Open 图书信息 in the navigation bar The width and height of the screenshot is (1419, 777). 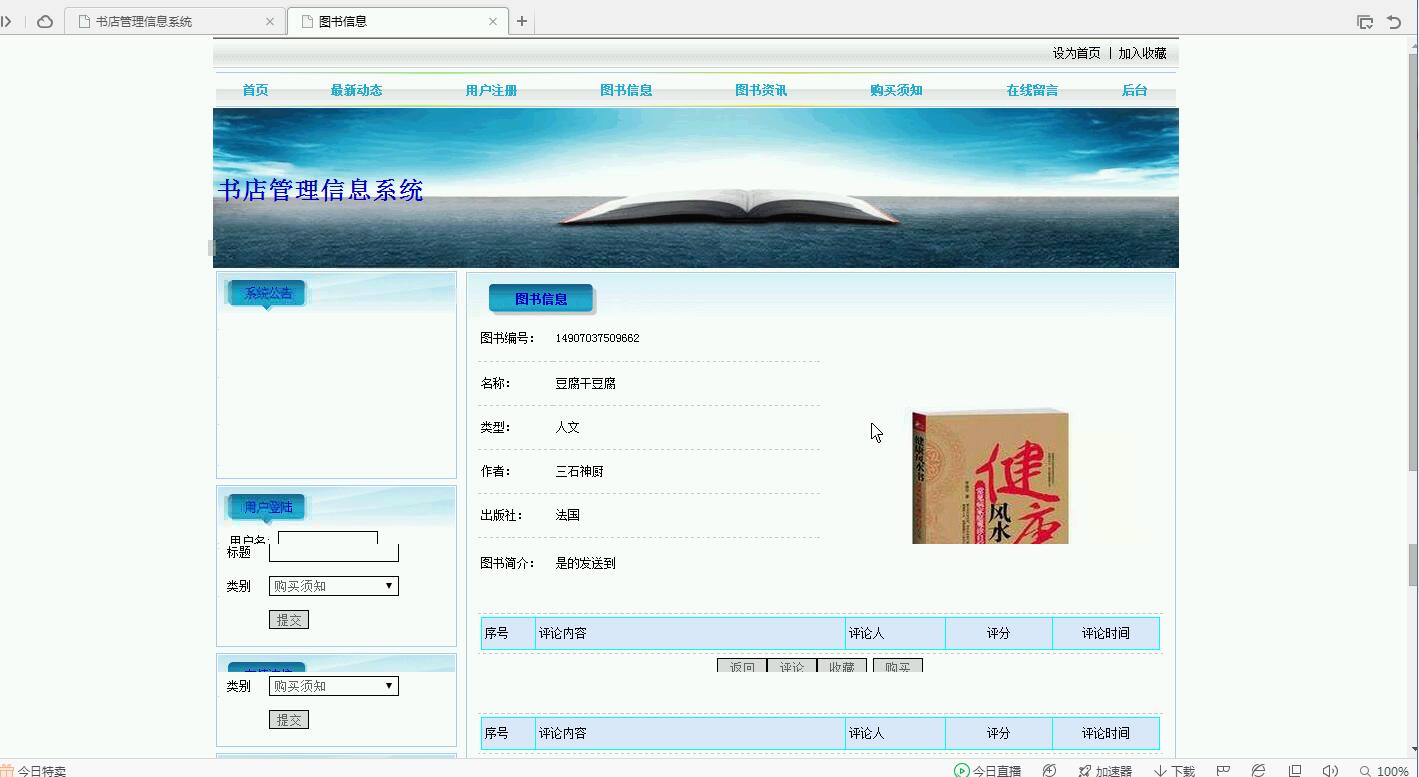[x=626, y=90]
